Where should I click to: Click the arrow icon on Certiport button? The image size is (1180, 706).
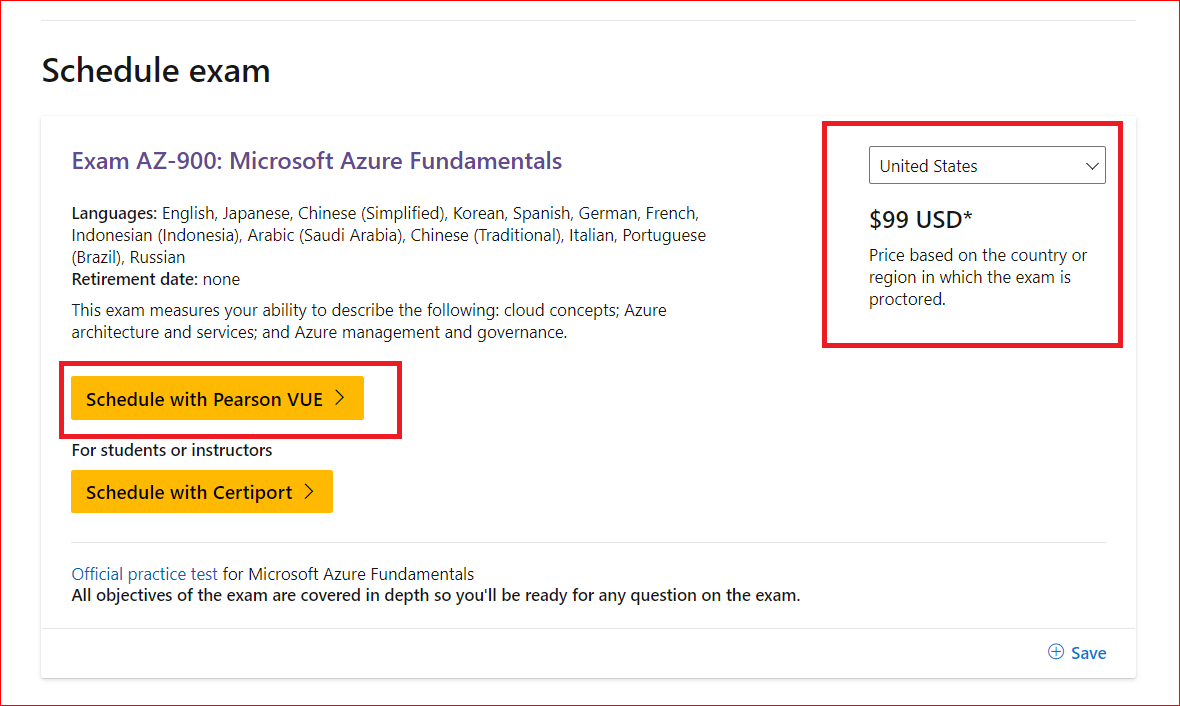point(309,491)
